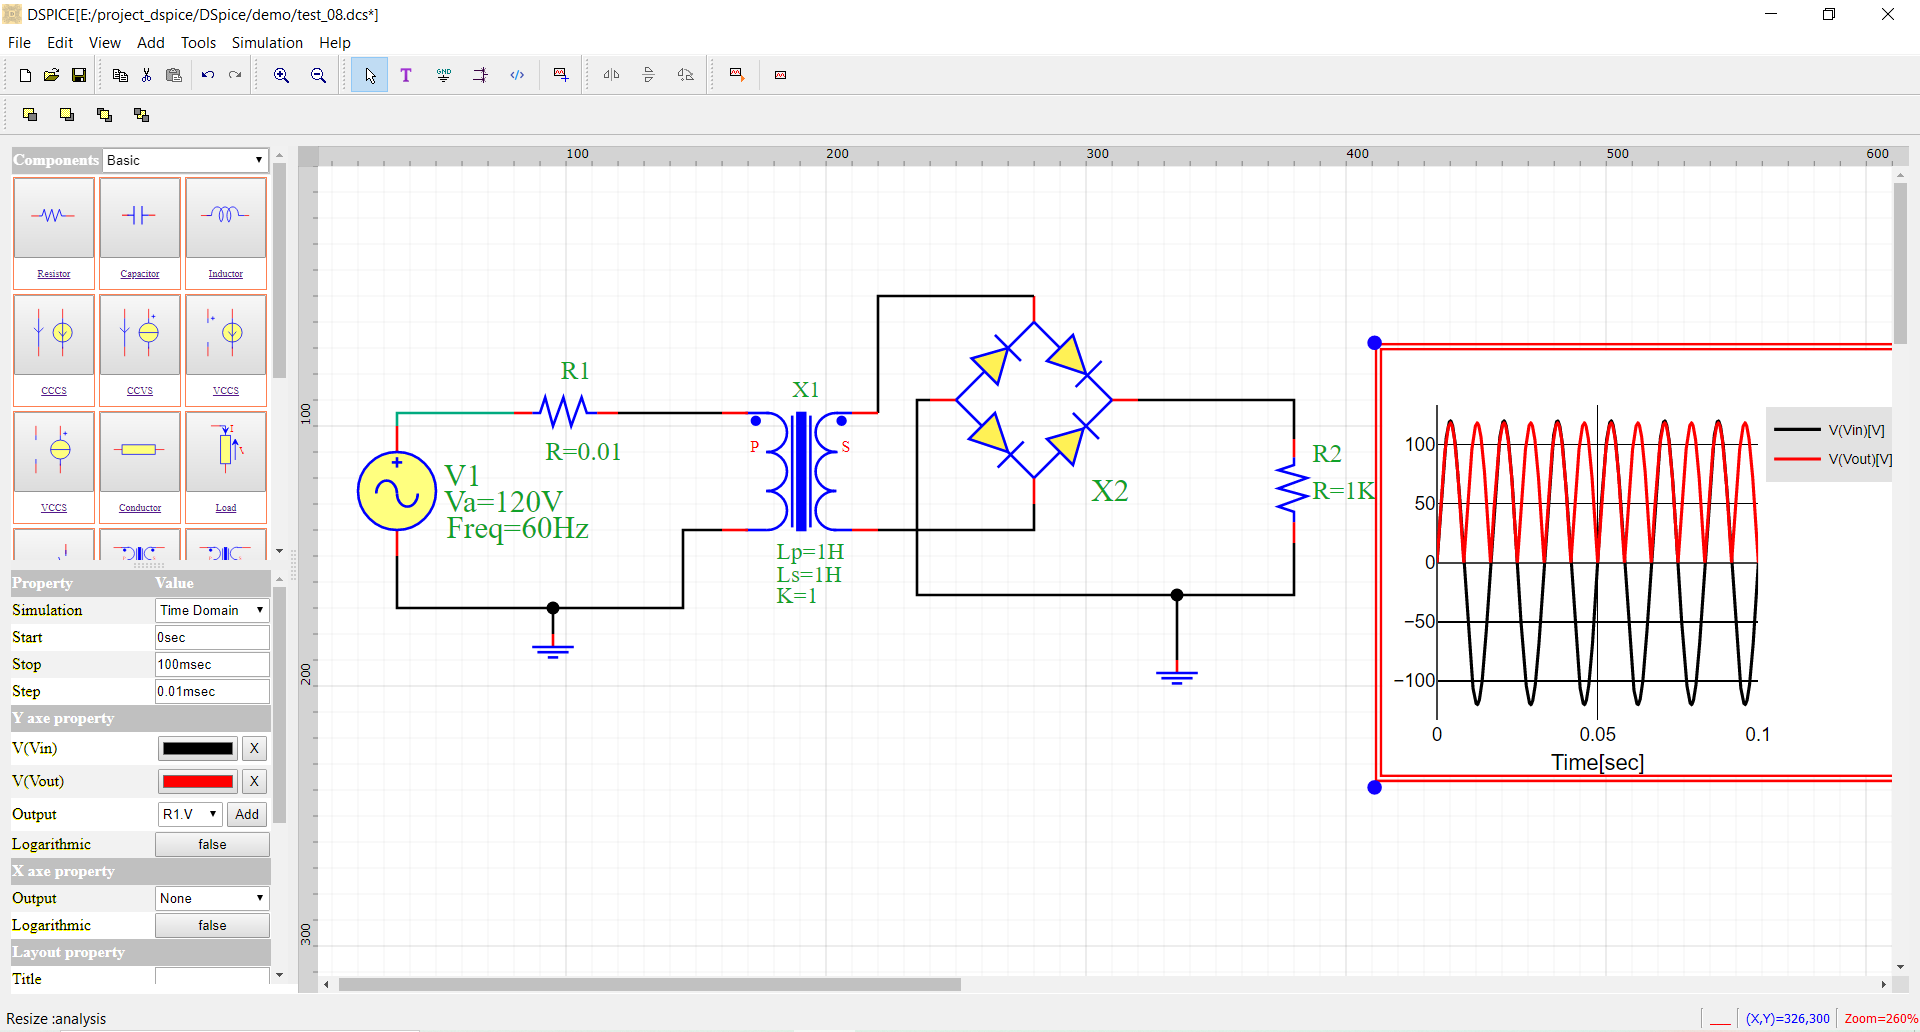Rotate the selected component
The width and height of the screenshot is (1920, 1032).
685,74
